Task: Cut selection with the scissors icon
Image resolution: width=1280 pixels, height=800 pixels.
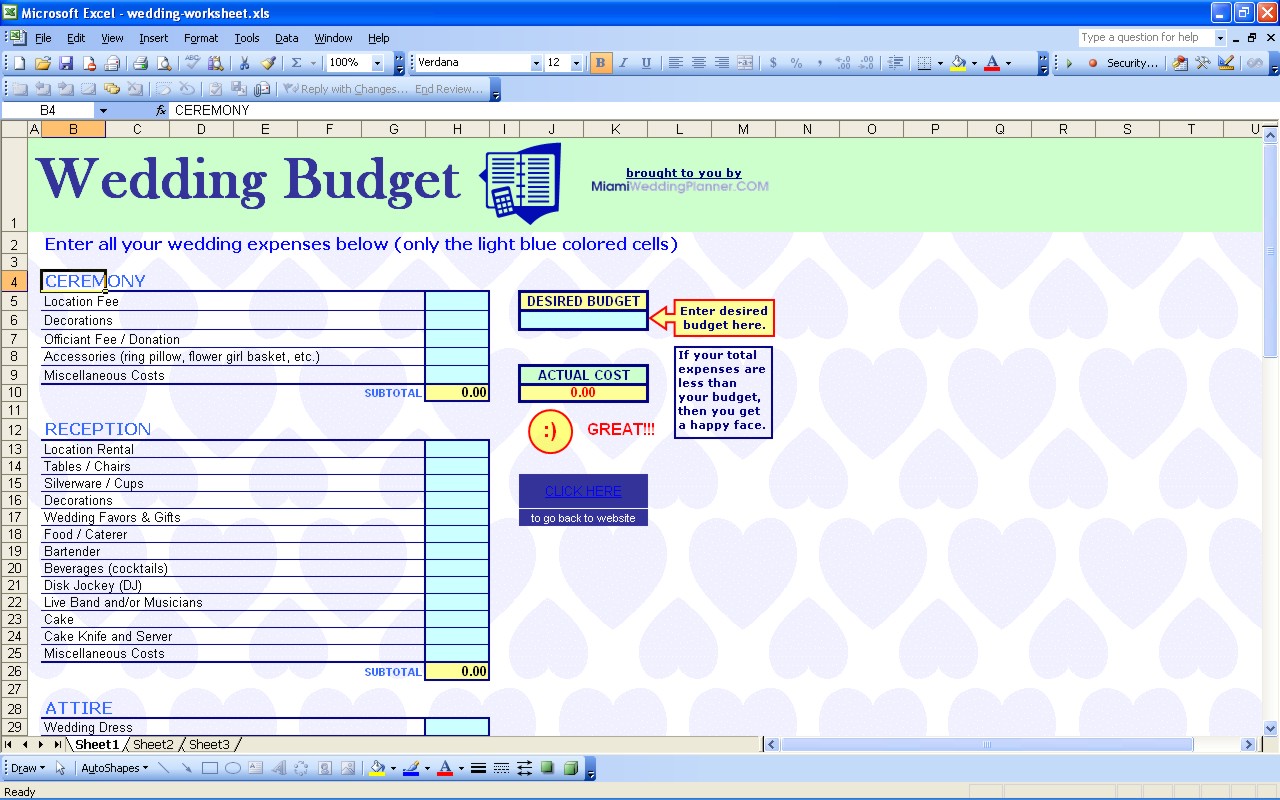Action: tap(244, 63)
